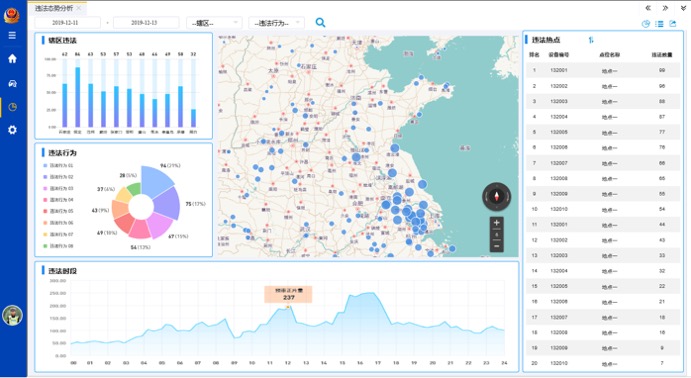Select the 违法态势分析 tab
The width and height of the screenshot is (691, 378).
[x=54, y=8]
